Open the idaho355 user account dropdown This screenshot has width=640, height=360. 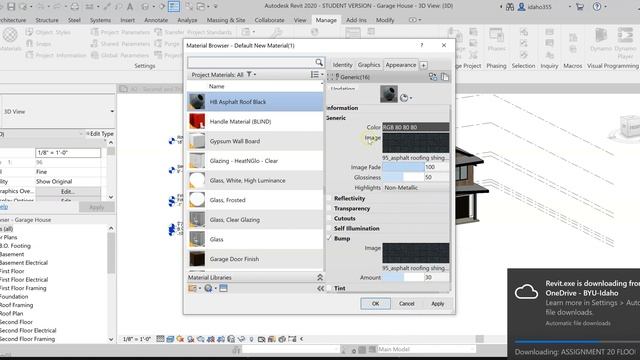pyautogui.click(x=569, y=7)
